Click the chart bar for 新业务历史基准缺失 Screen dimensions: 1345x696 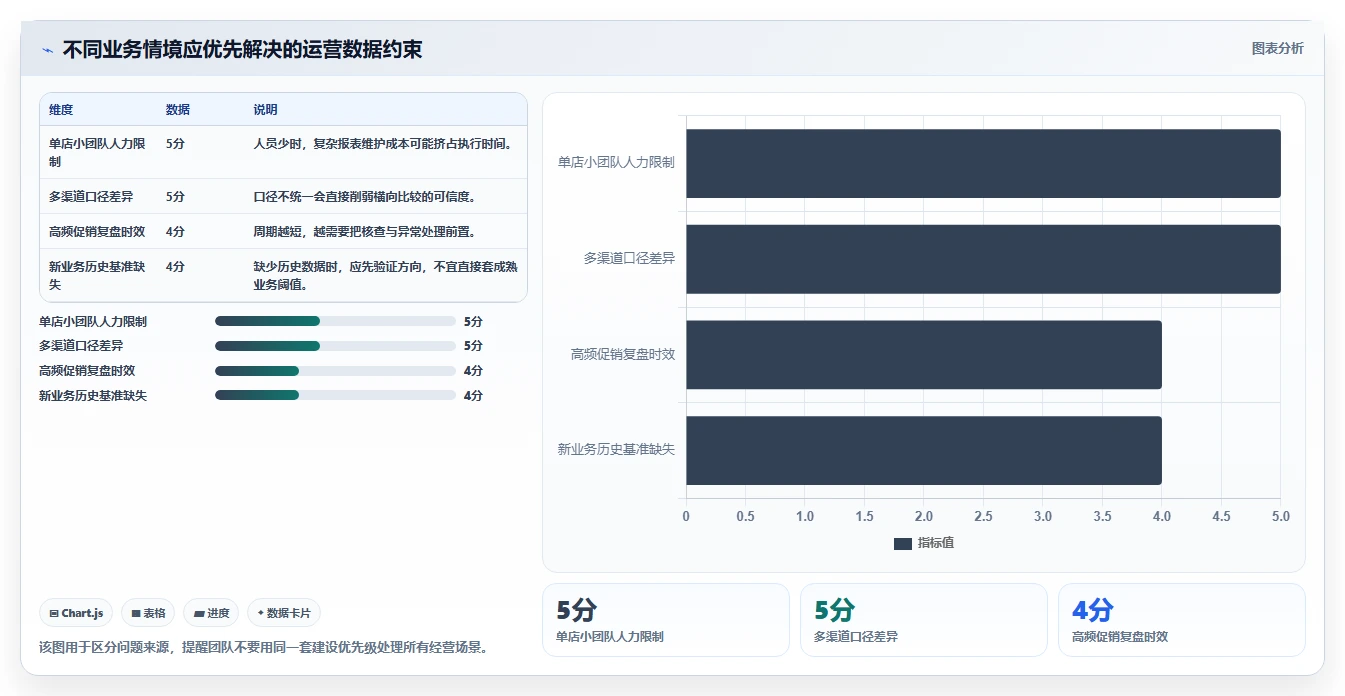pyautogui.click(x=924, y=450)
